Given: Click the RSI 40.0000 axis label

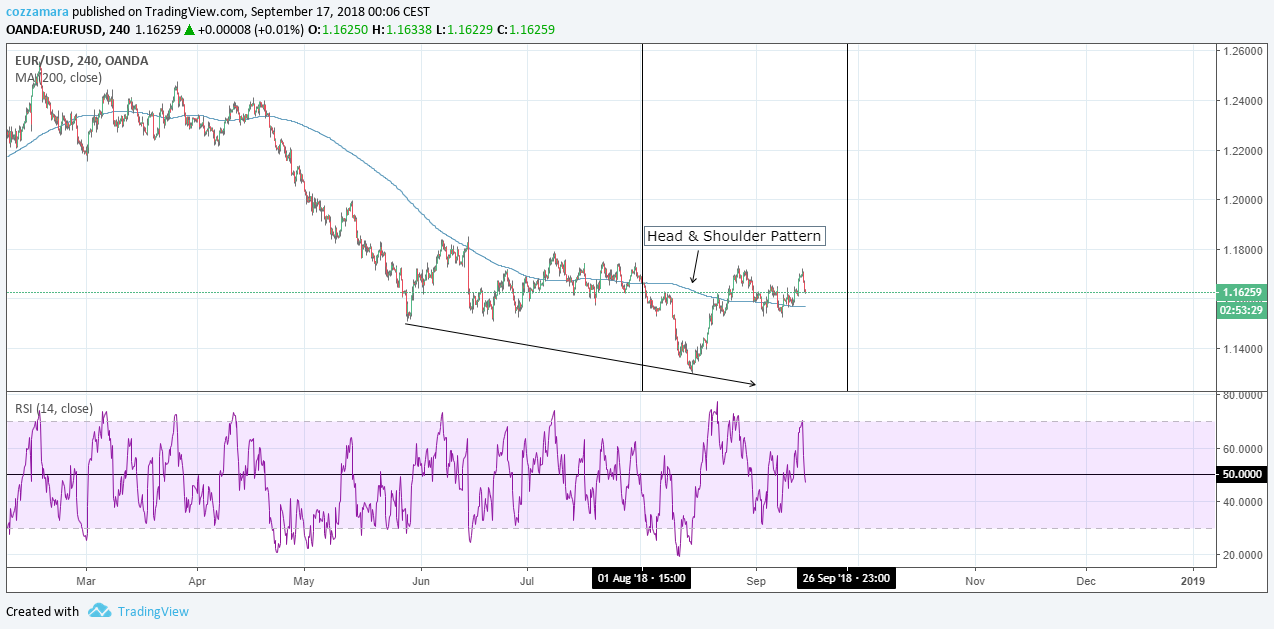Looking at the screenshot, I should pyautogui.click(x=1243, y=502).
